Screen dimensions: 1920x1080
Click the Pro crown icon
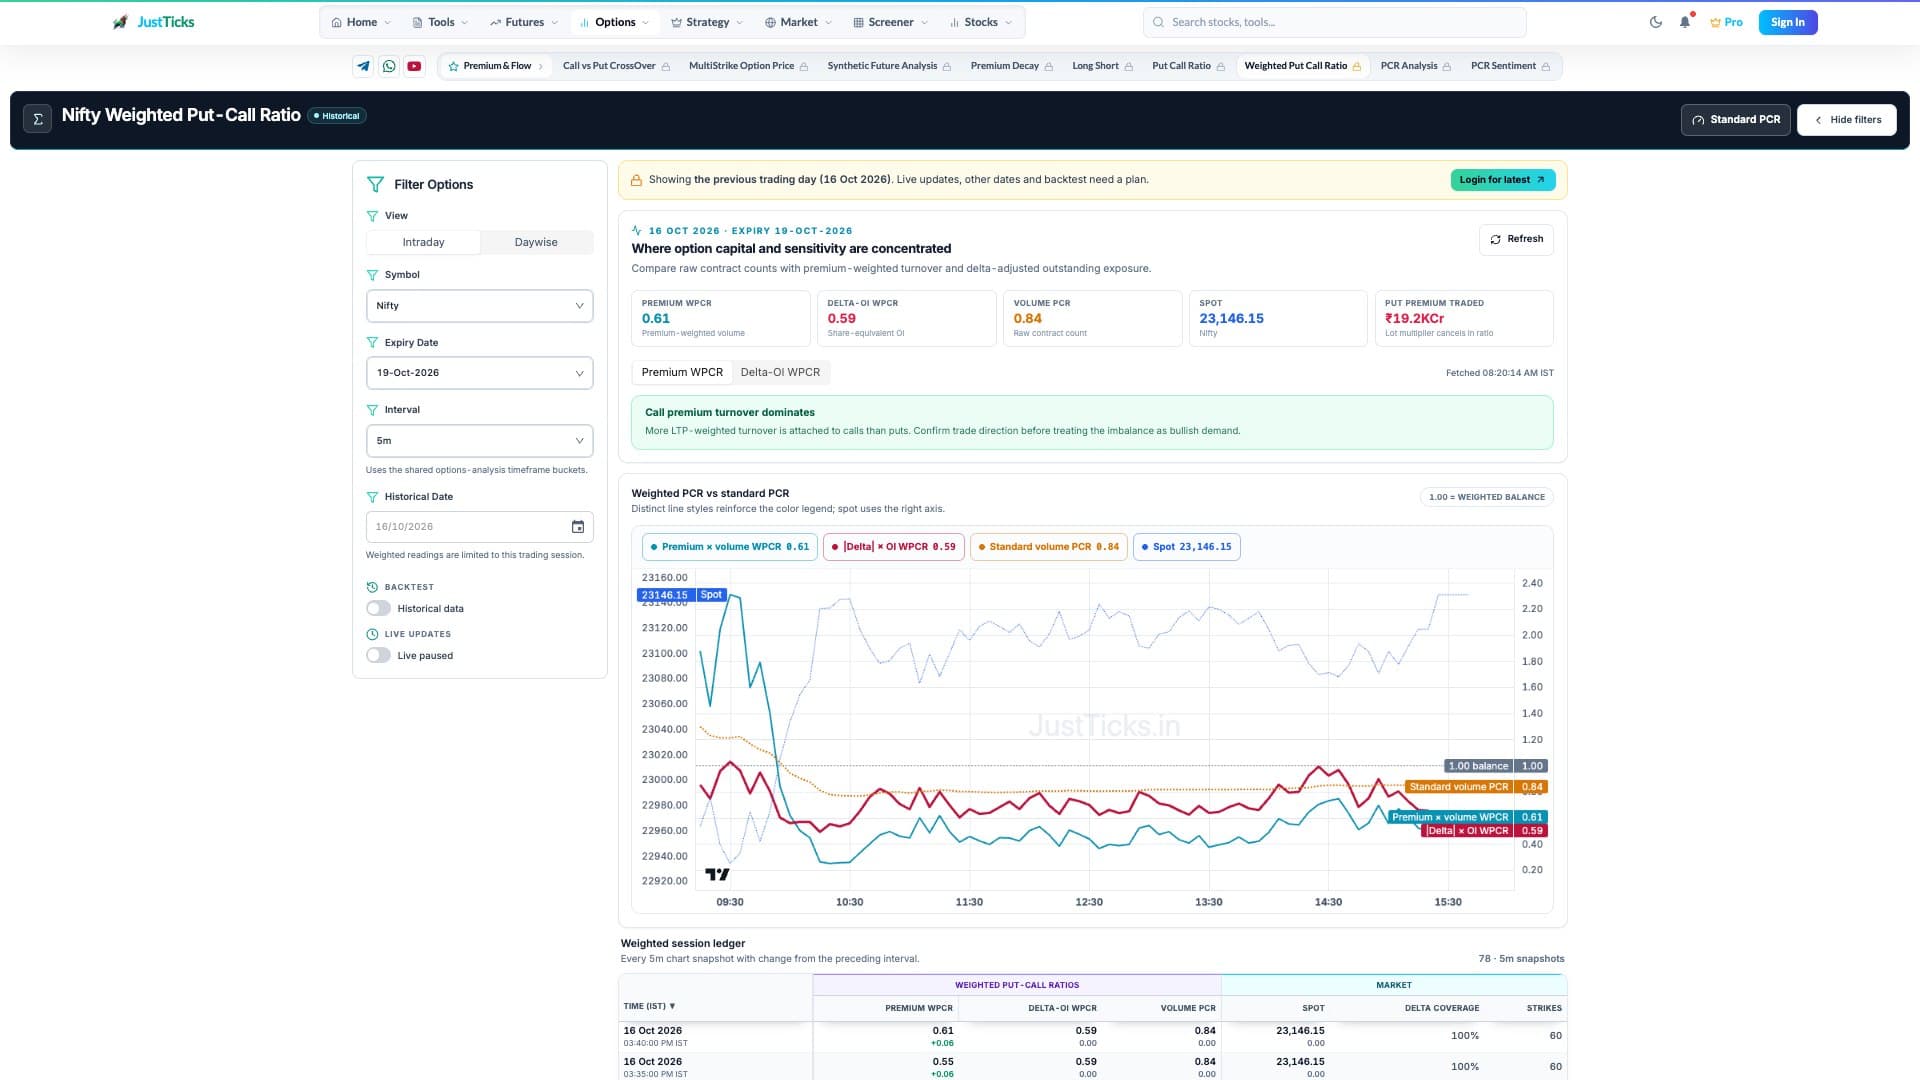pos(1715,22)
